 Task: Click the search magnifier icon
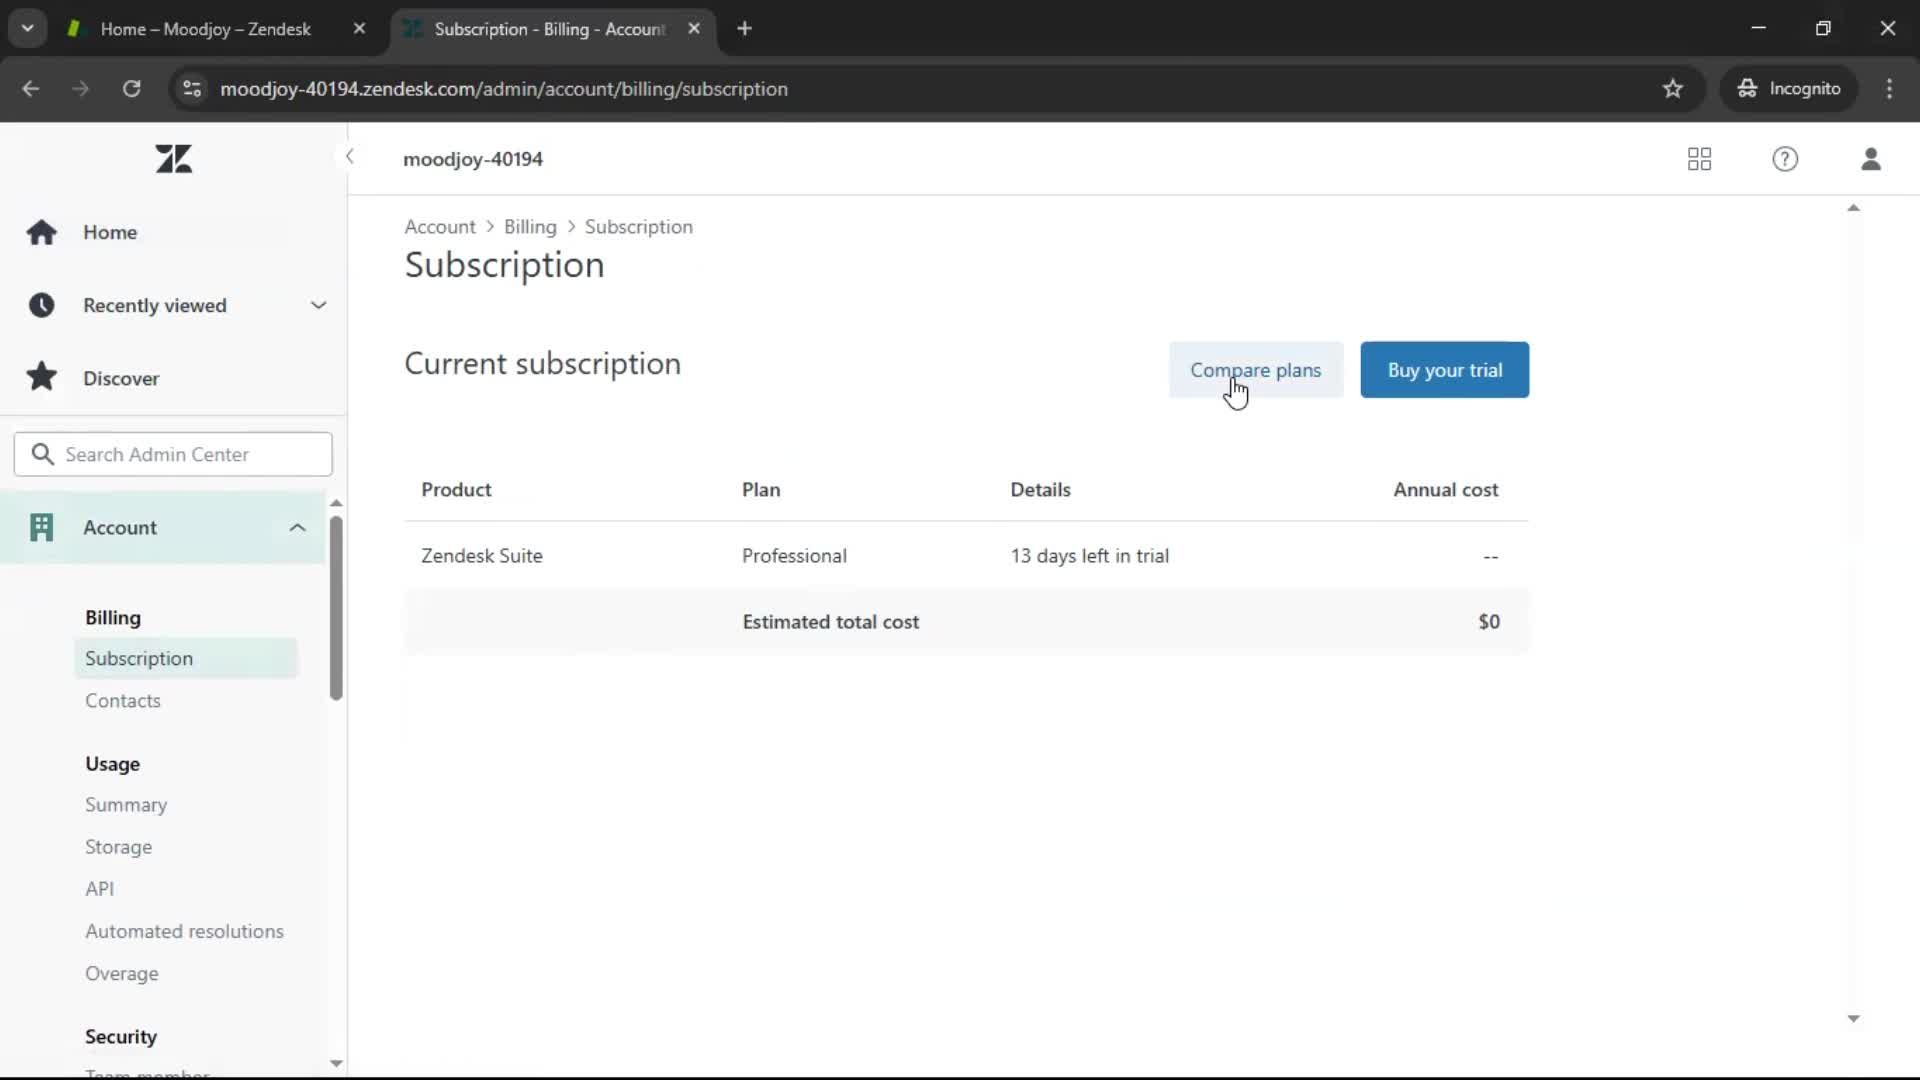click(42, 454)
